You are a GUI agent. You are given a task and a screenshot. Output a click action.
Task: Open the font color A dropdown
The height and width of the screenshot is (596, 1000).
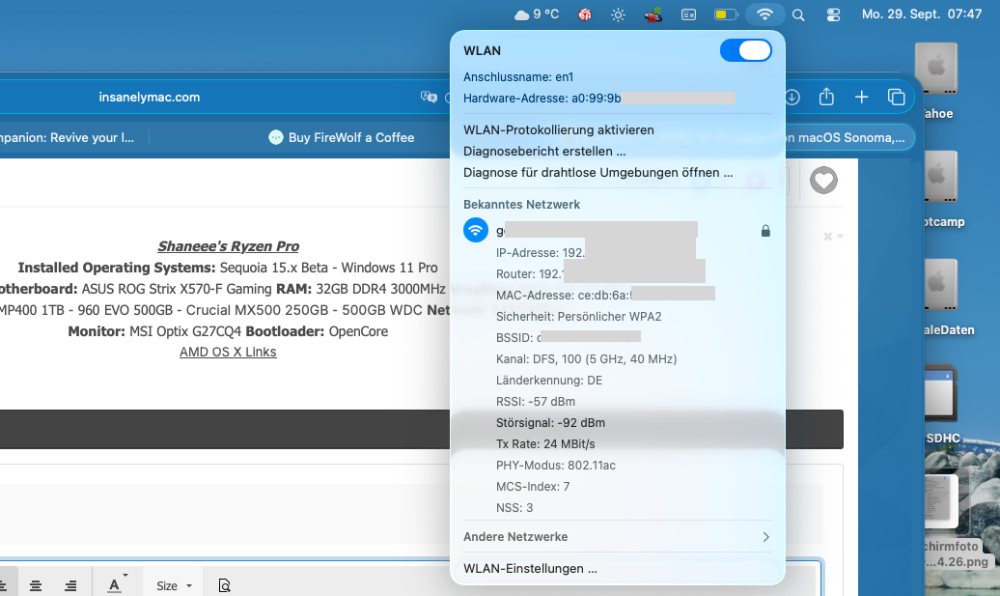[x=117, y=584]
